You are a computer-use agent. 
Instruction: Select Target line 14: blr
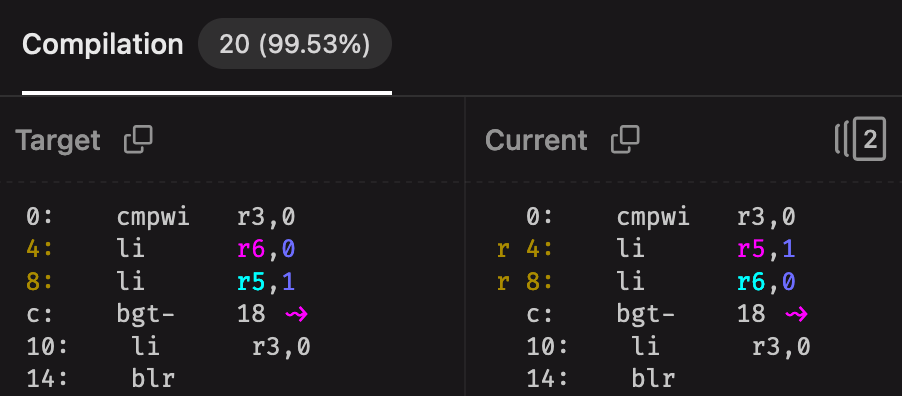pyautogui.click(x=101, y=379)
